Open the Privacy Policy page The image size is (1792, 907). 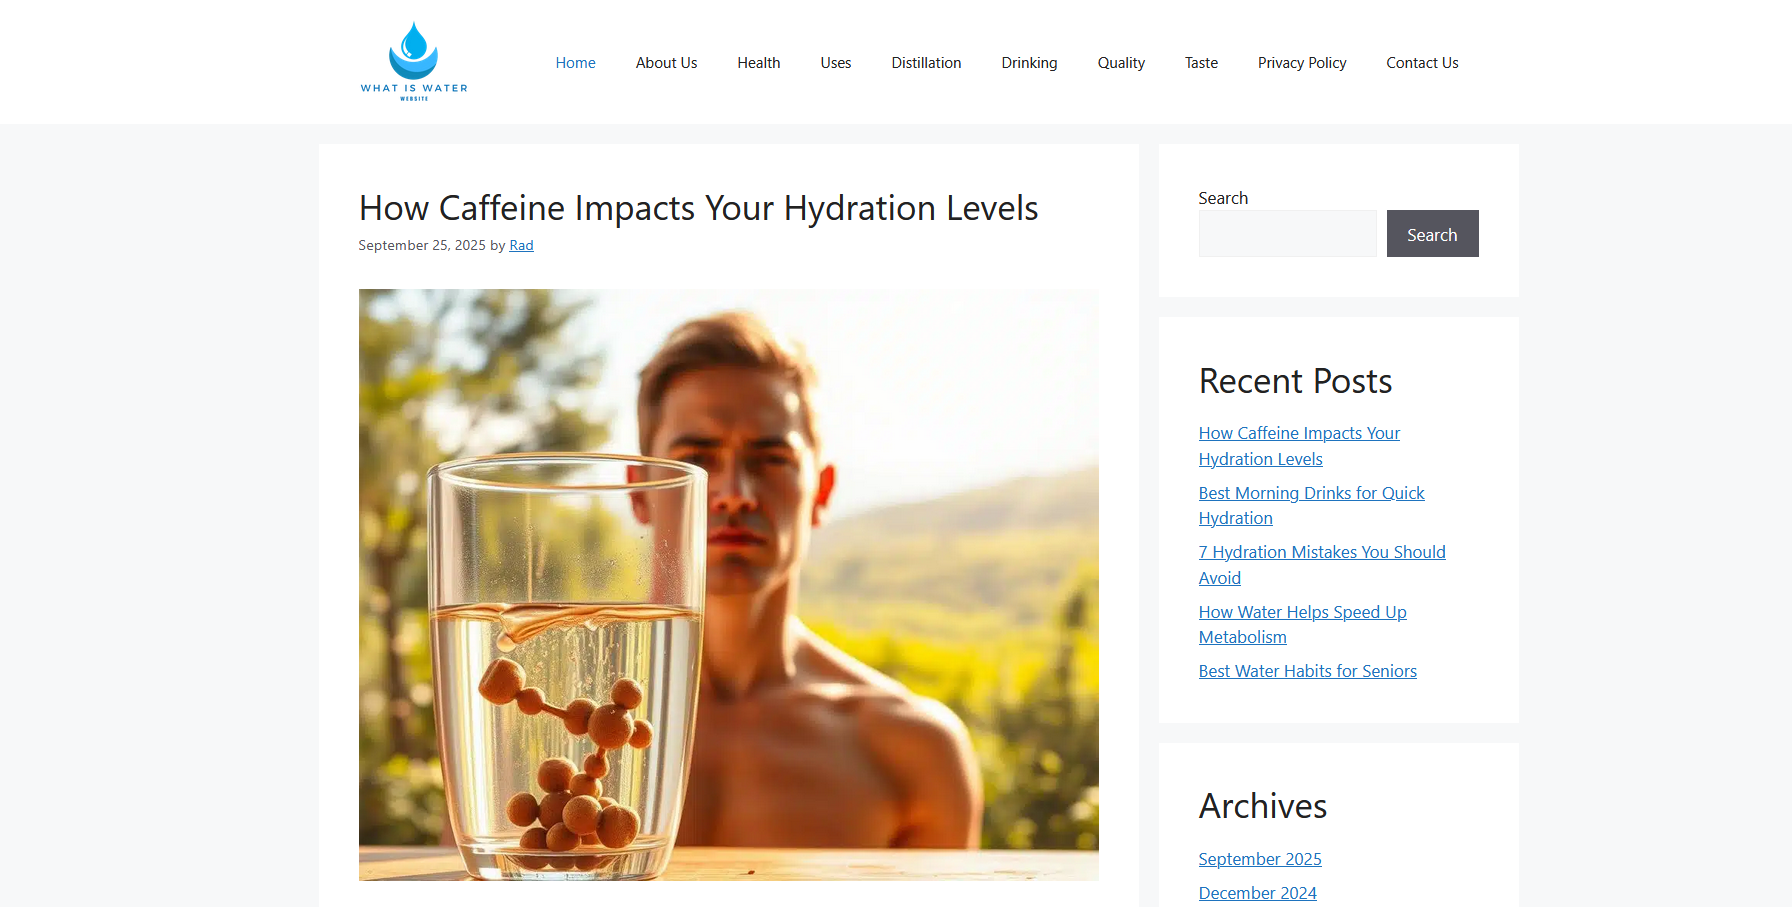[1302, 63]
